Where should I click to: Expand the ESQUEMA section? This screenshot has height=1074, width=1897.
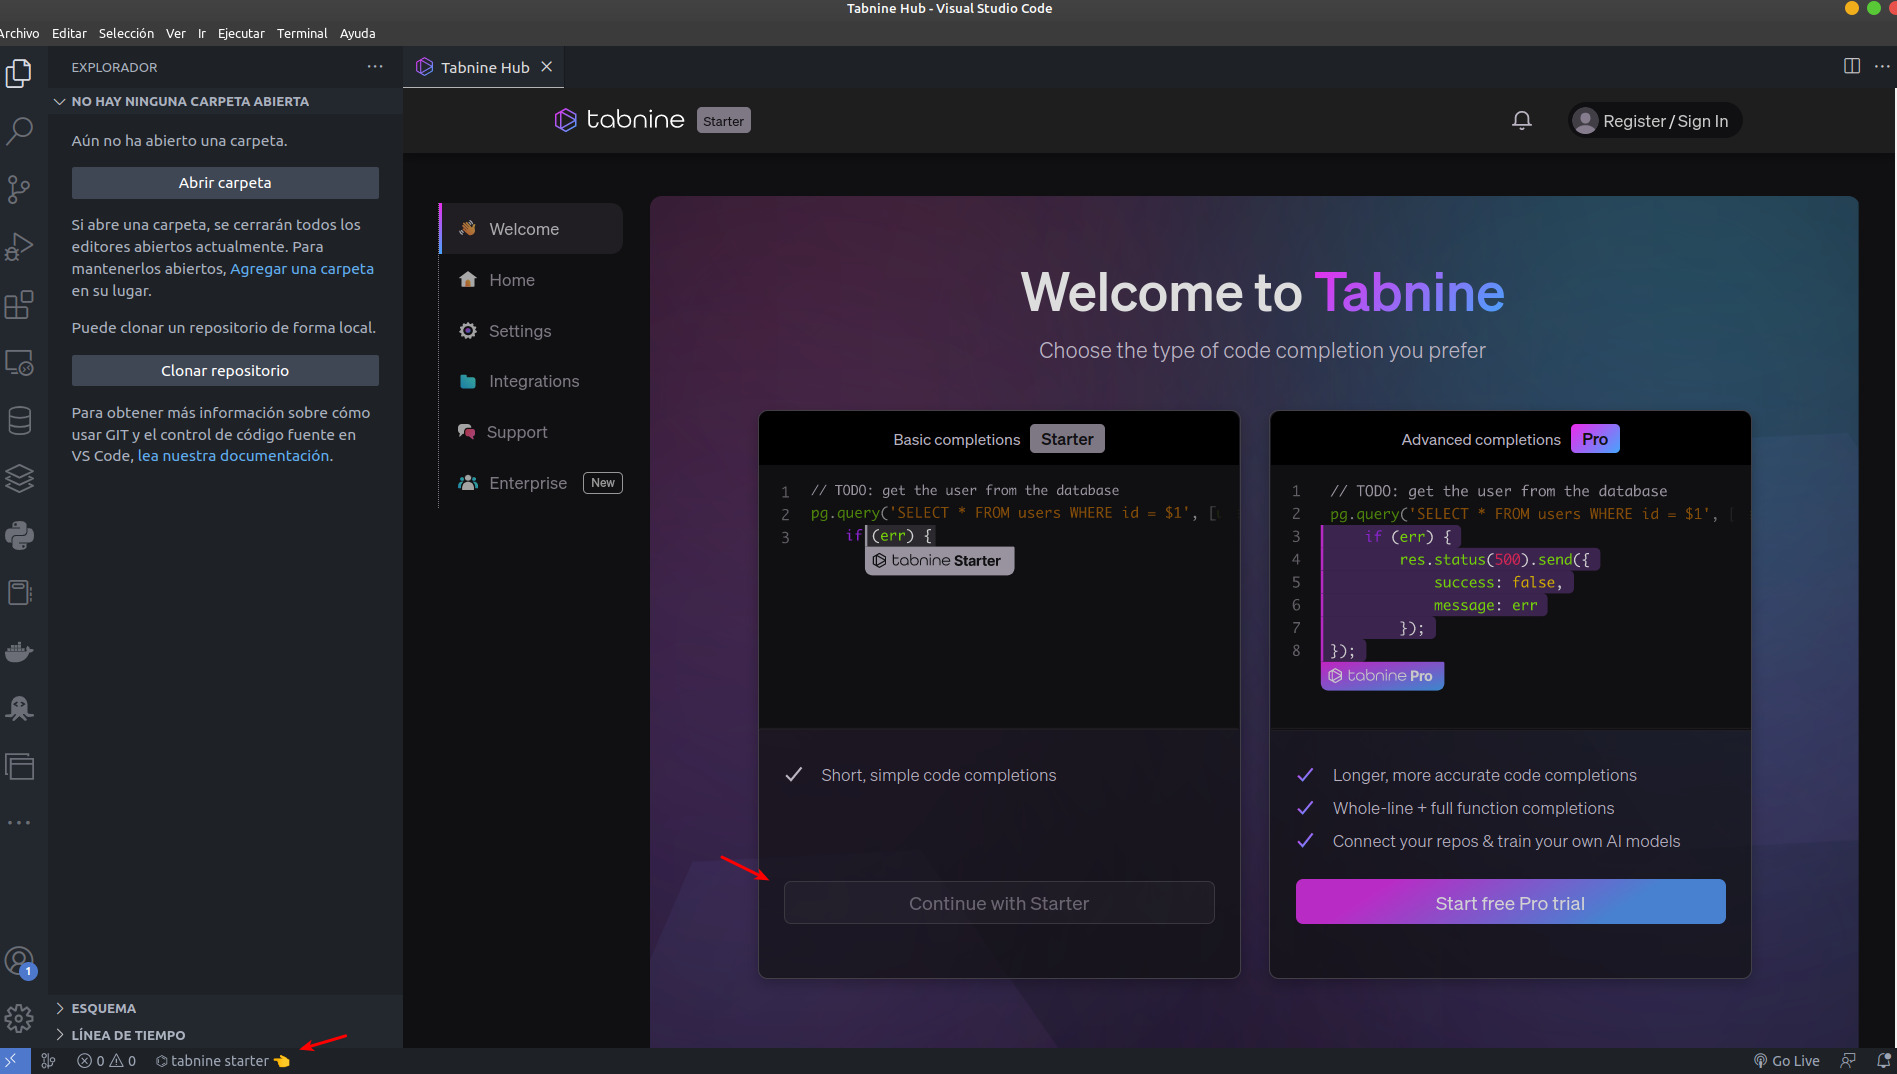[104, 1008]
